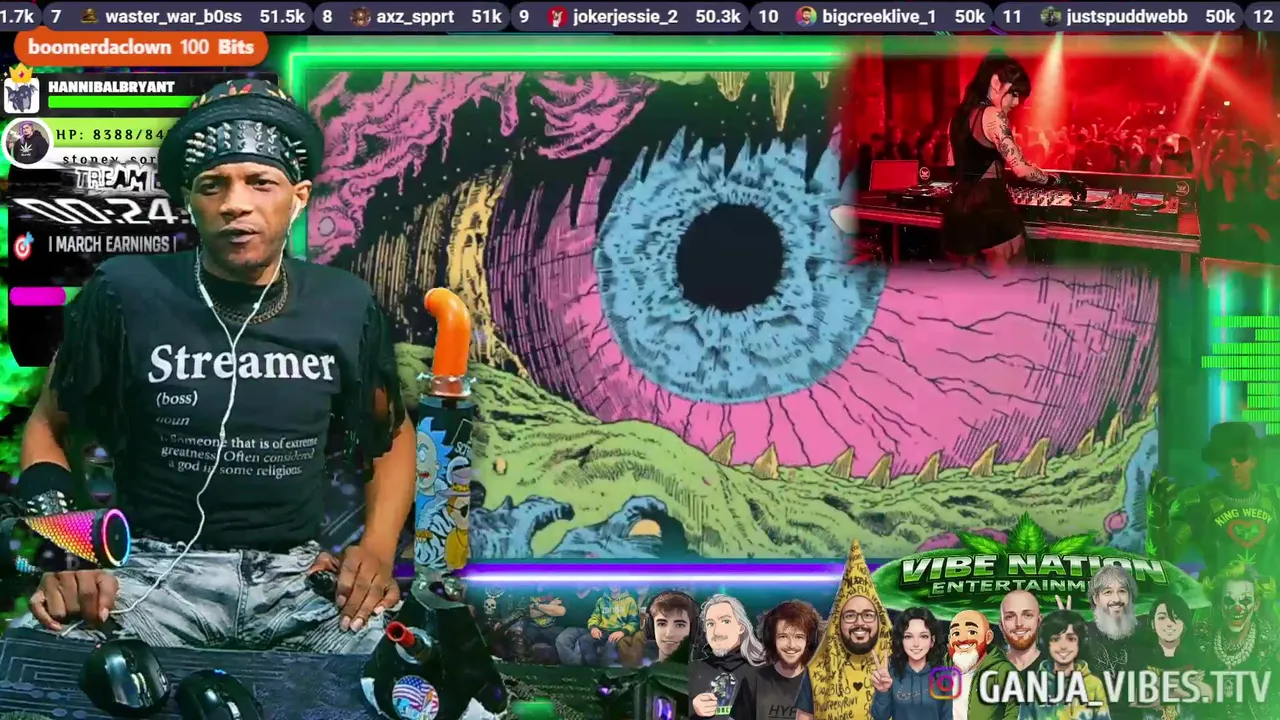Click the boomerdaclown 100 Bits alert
Viewport: 1280px width, 720px height.
(x=141, y=47)
